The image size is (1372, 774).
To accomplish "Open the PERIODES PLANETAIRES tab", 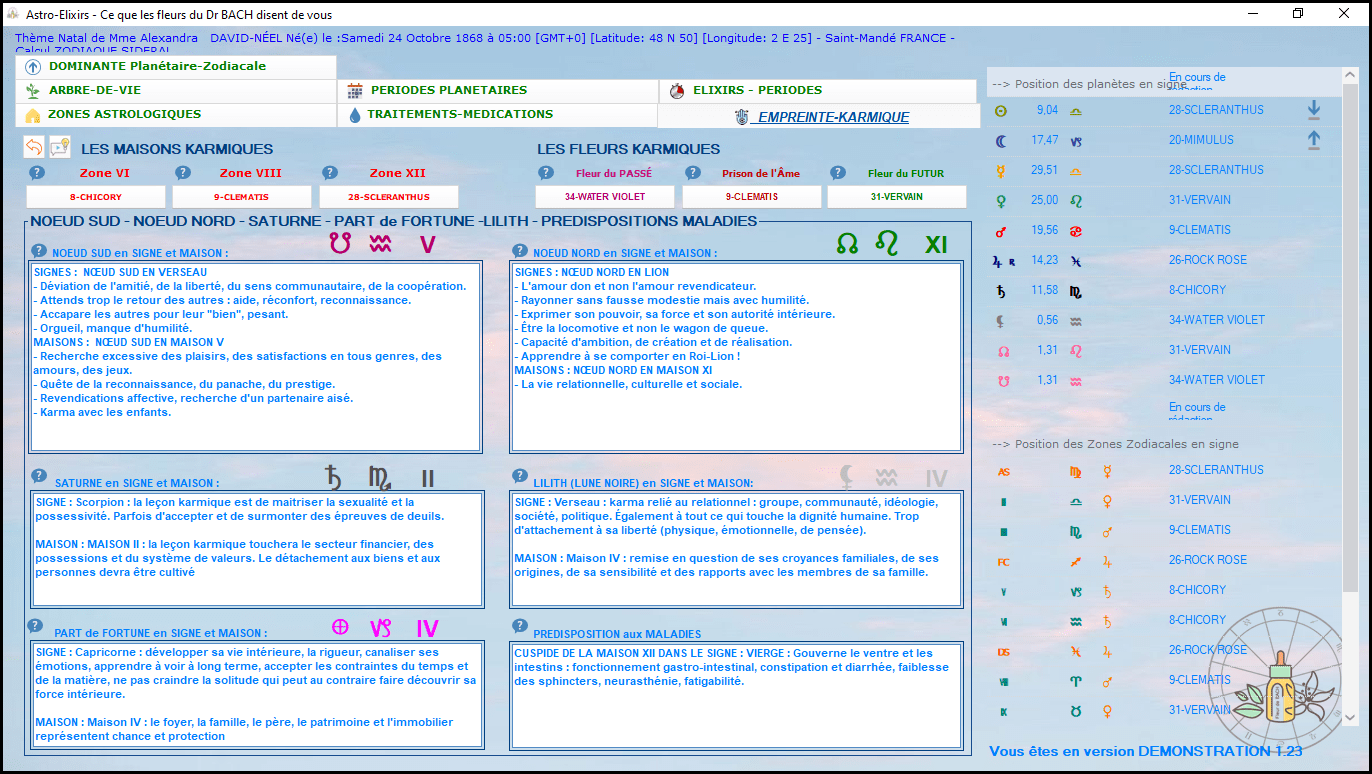I will click(497, 90).
